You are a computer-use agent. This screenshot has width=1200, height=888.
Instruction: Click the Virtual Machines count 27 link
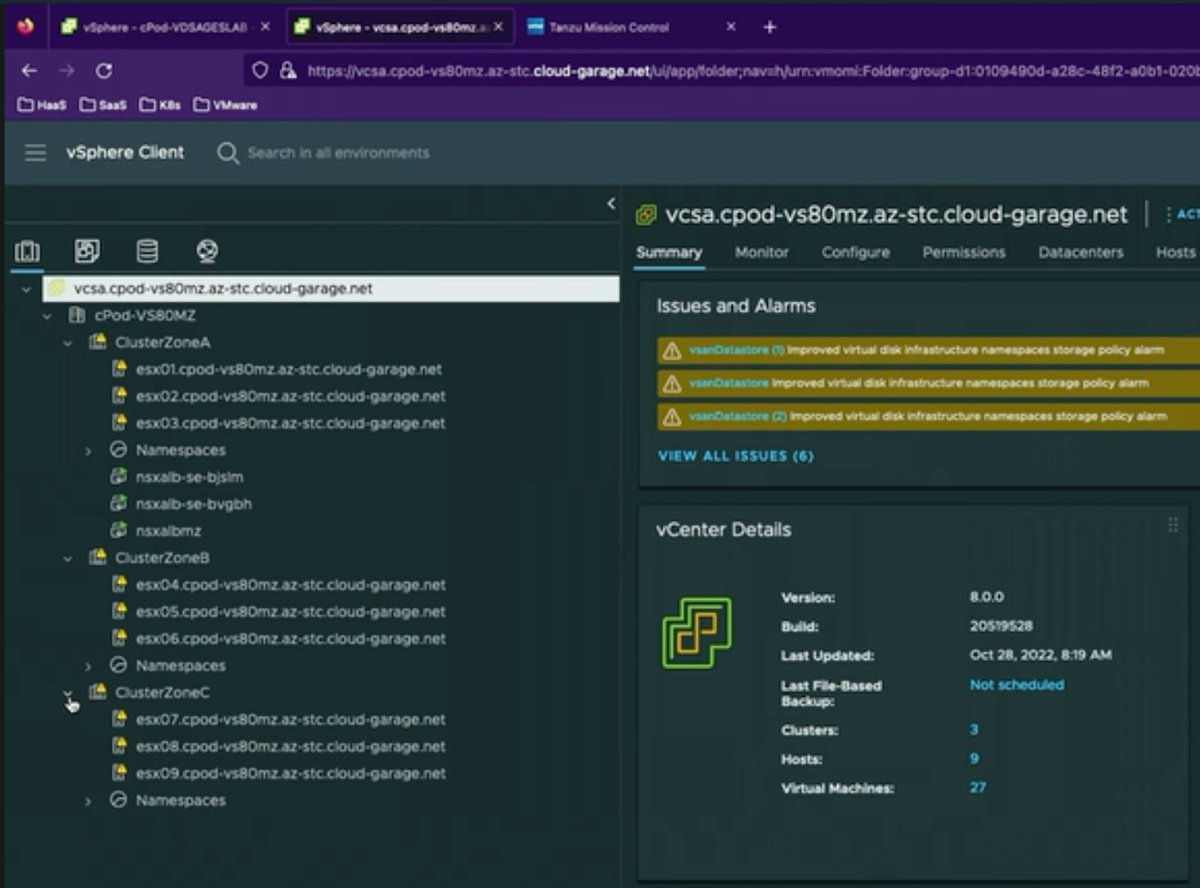(x=978, y=788)
